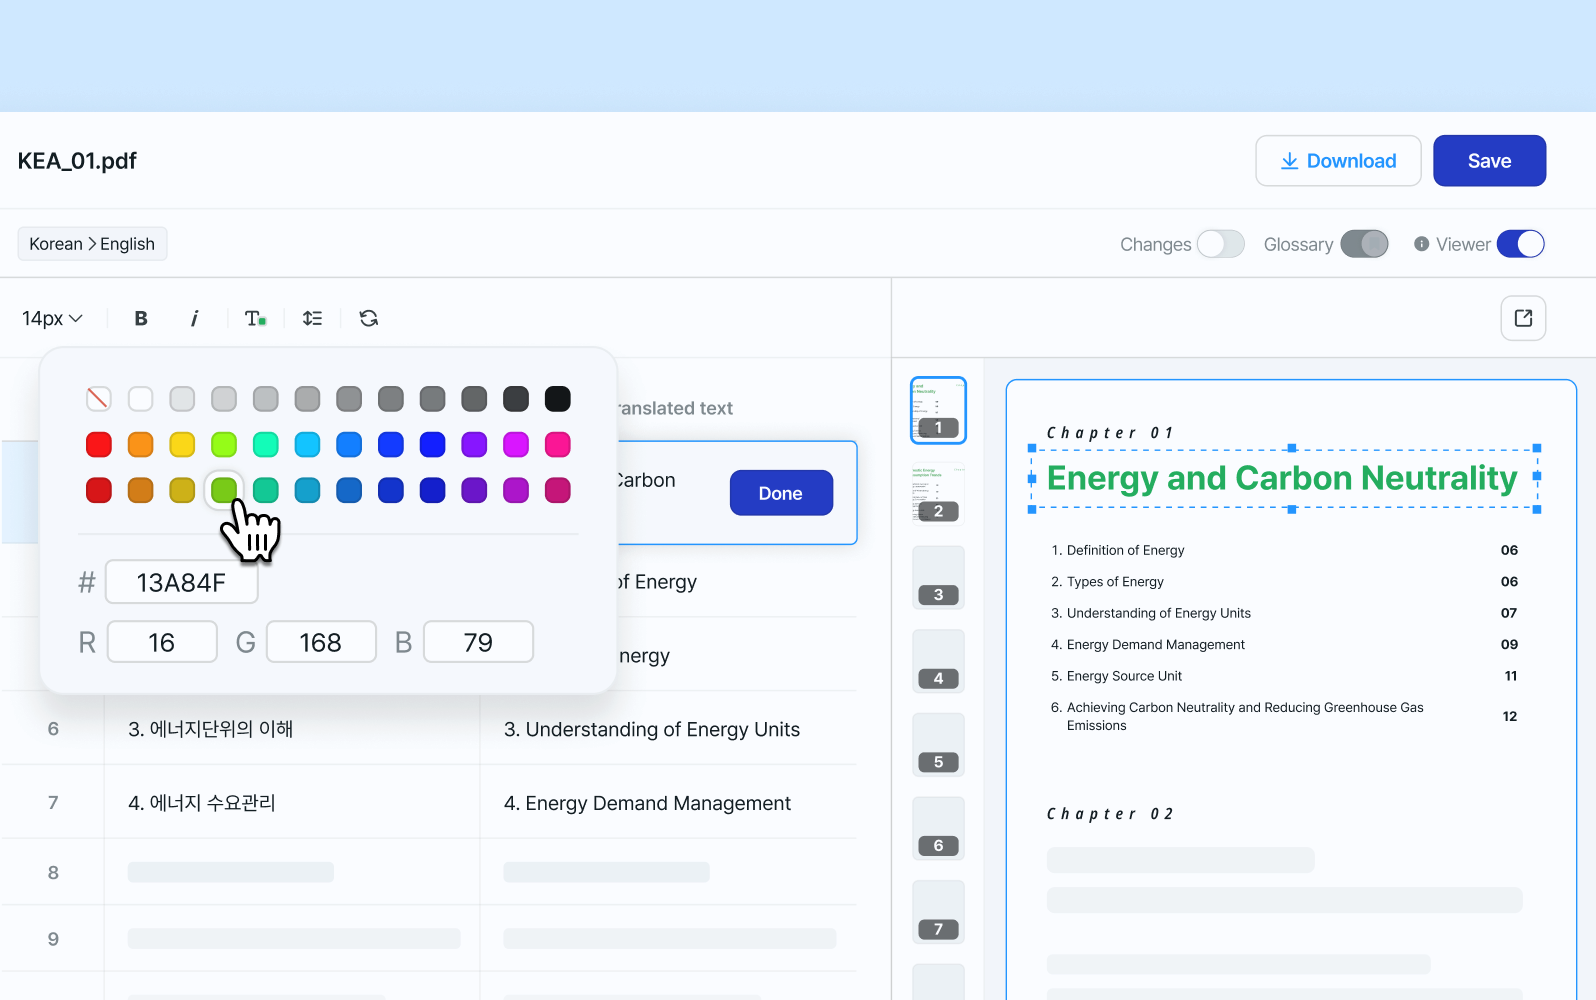Click the refresh translation icon
Screen dimensions: 1596x1000
click(369, 318)
